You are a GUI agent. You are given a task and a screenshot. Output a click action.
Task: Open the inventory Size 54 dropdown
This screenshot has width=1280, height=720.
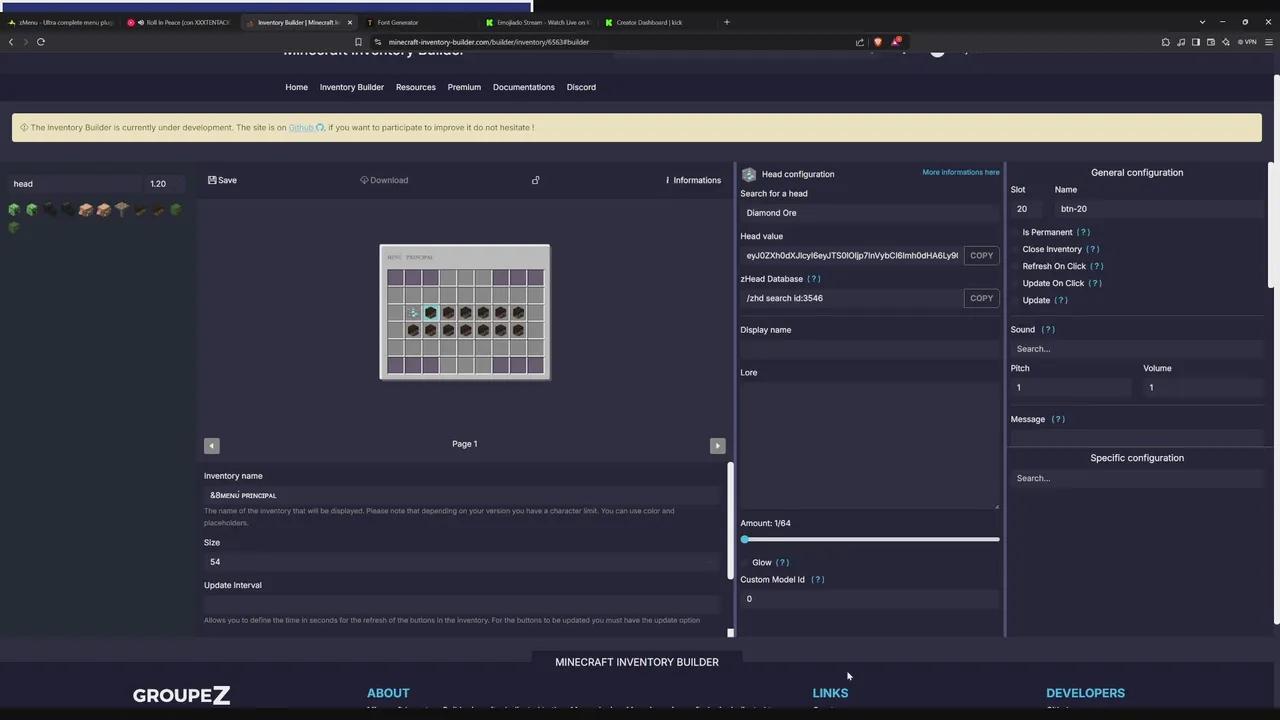tap(461, 562)
